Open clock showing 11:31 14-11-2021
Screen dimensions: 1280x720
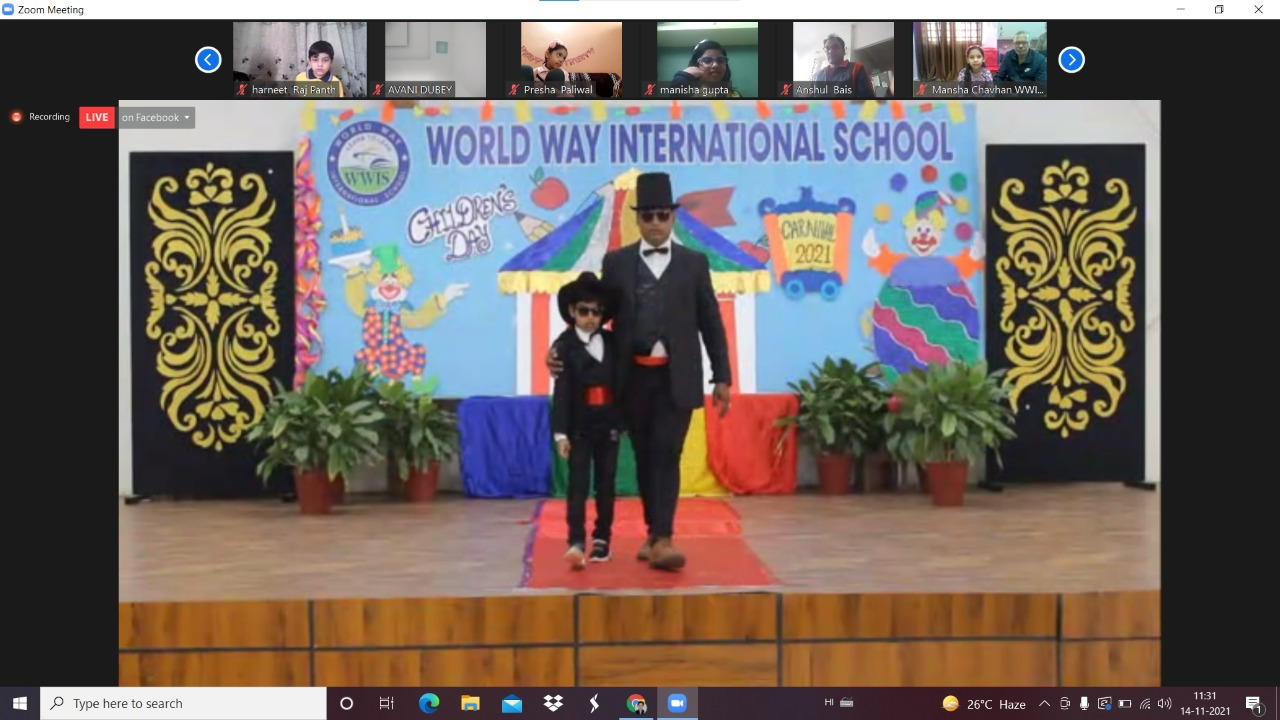pyautogui.click(x=1205, y=703)
